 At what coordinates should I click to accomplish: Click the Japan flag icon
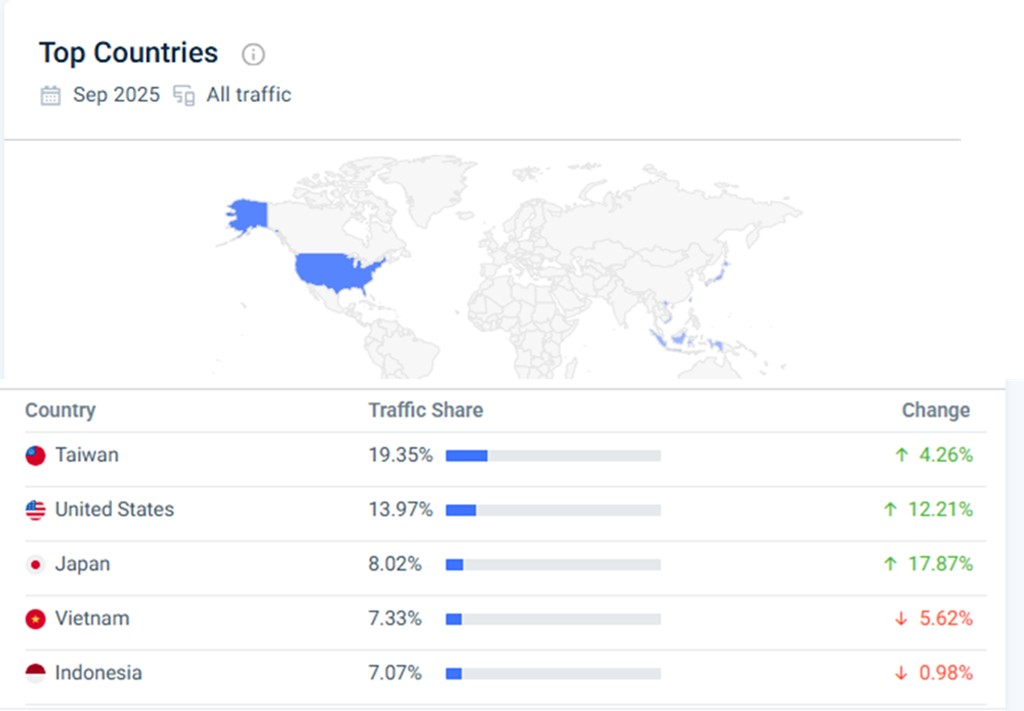click(36, 565)
